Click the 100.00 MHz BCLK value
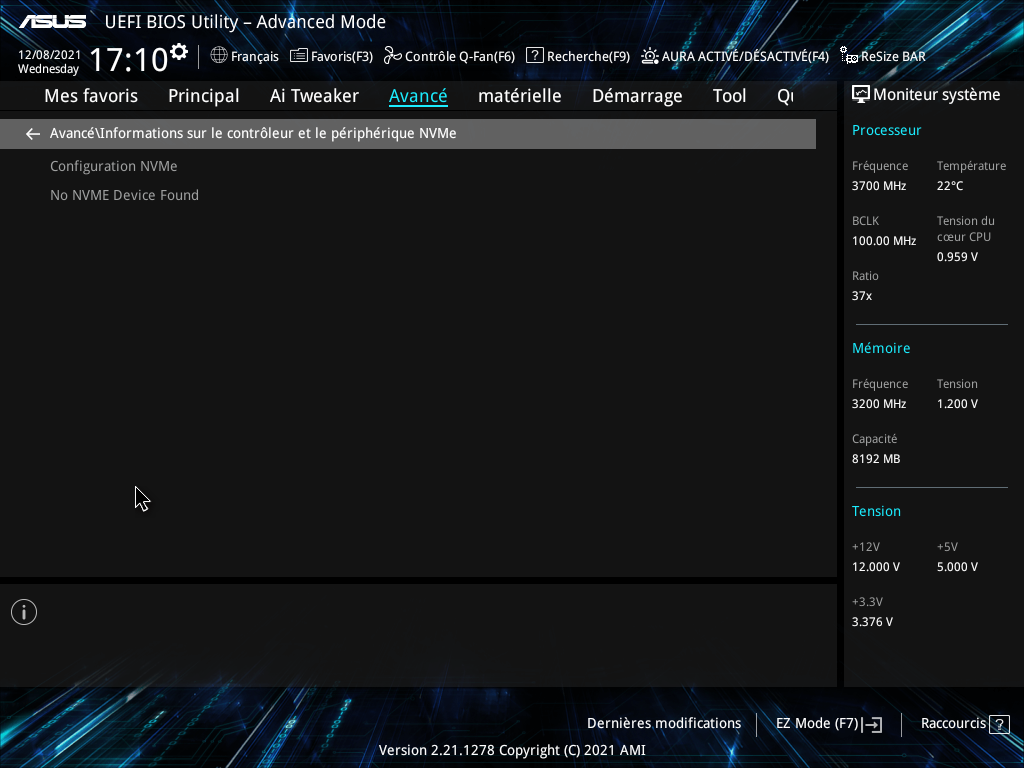The image size is (1024, 768). [884, 241]
